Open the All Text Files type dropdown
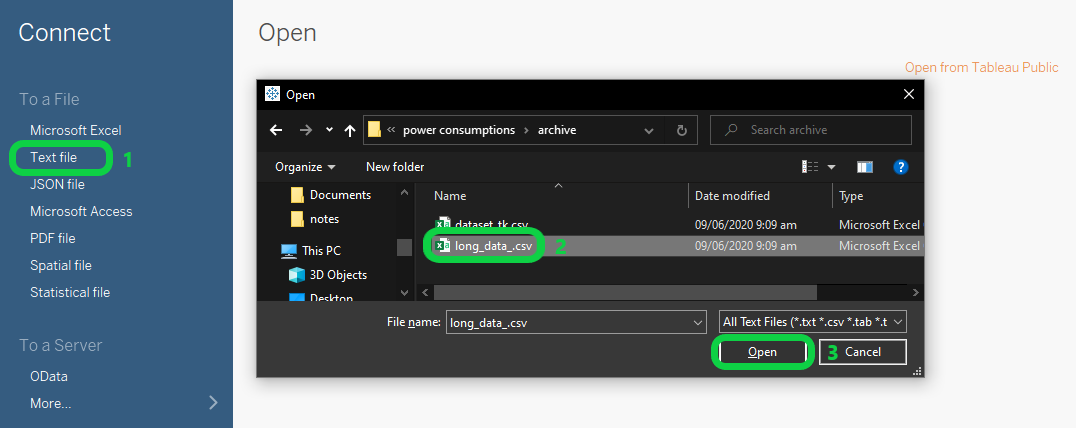 coord(813,322)
